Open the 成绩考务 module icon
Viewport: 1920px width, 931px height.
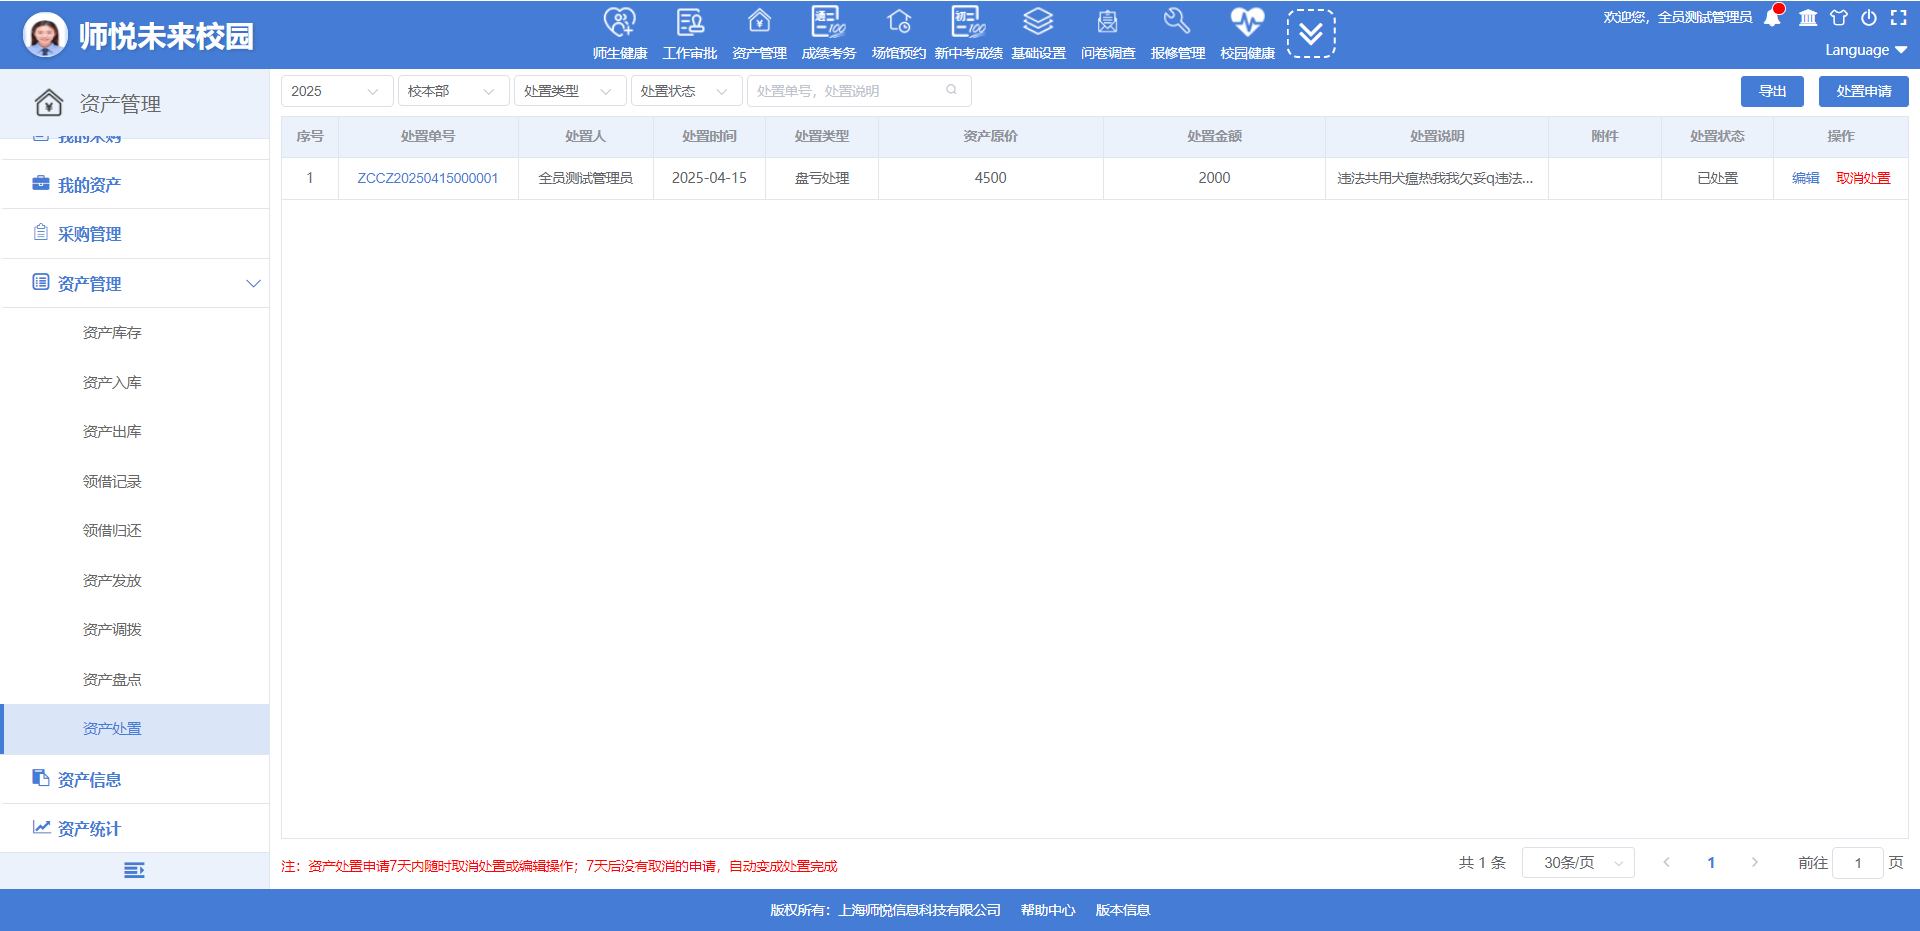pyautogui.click(x=829, y=23)
